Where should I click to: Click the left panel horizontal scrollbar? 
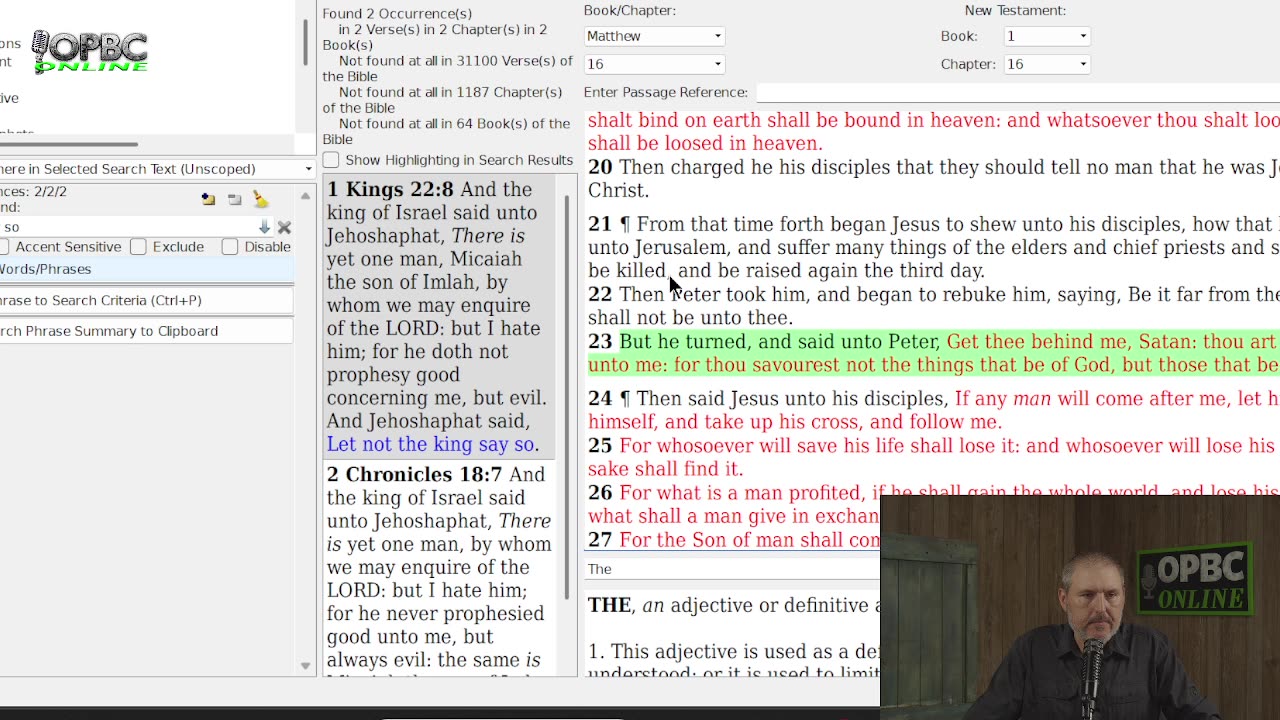tap(69, 144)
